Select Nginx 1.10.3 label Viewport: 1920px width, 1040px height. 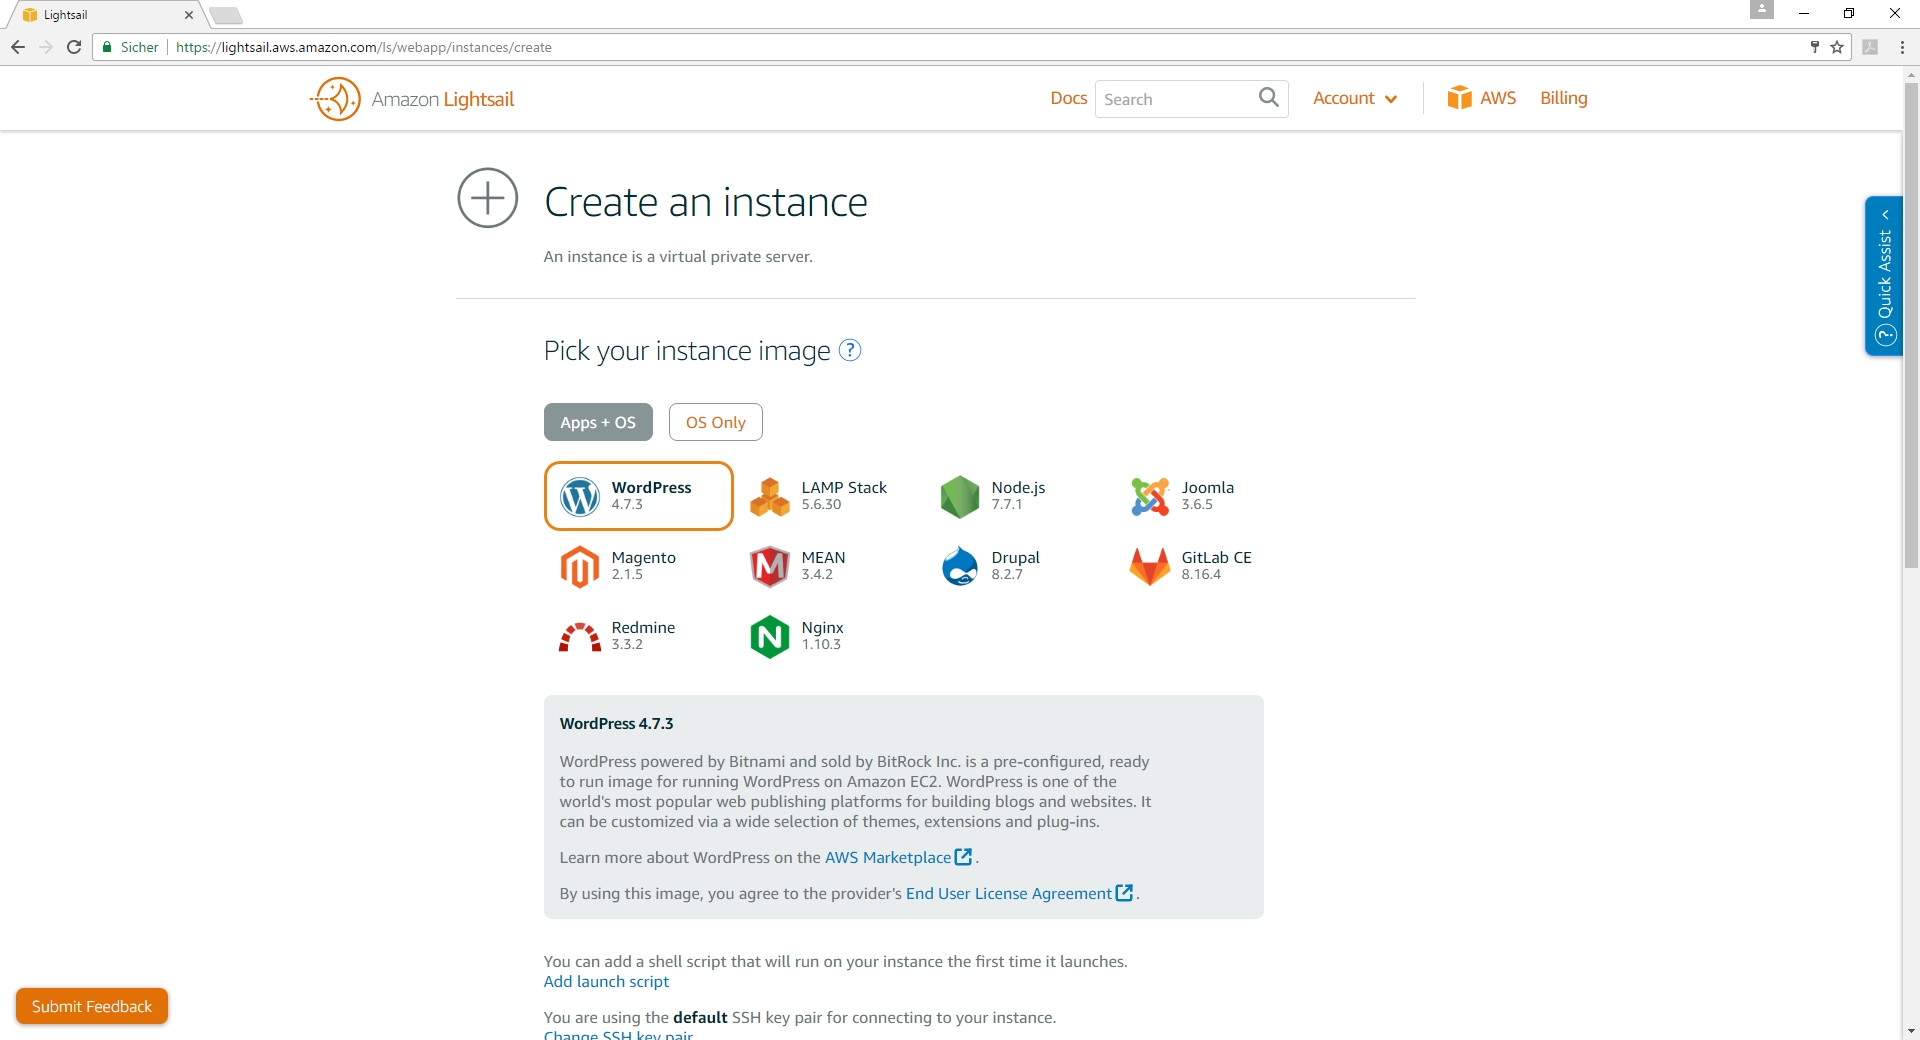pyautogui.click(x=822, y=635)
